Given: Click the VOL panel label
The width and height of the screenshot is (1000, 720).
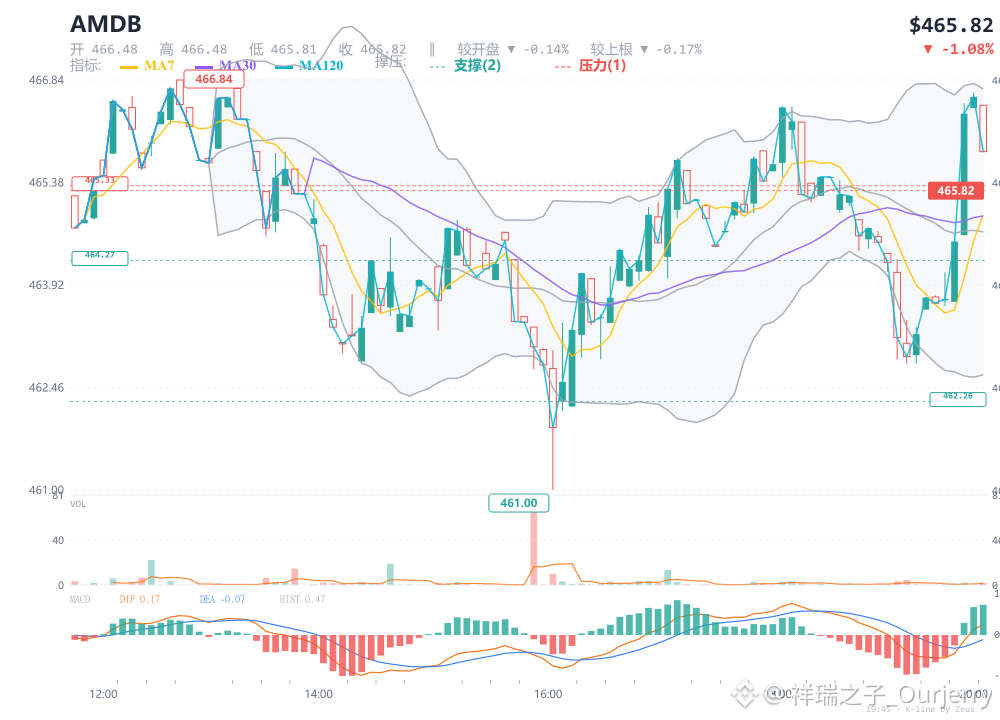Looking at the screenshot, I should (x=78, y=504).
